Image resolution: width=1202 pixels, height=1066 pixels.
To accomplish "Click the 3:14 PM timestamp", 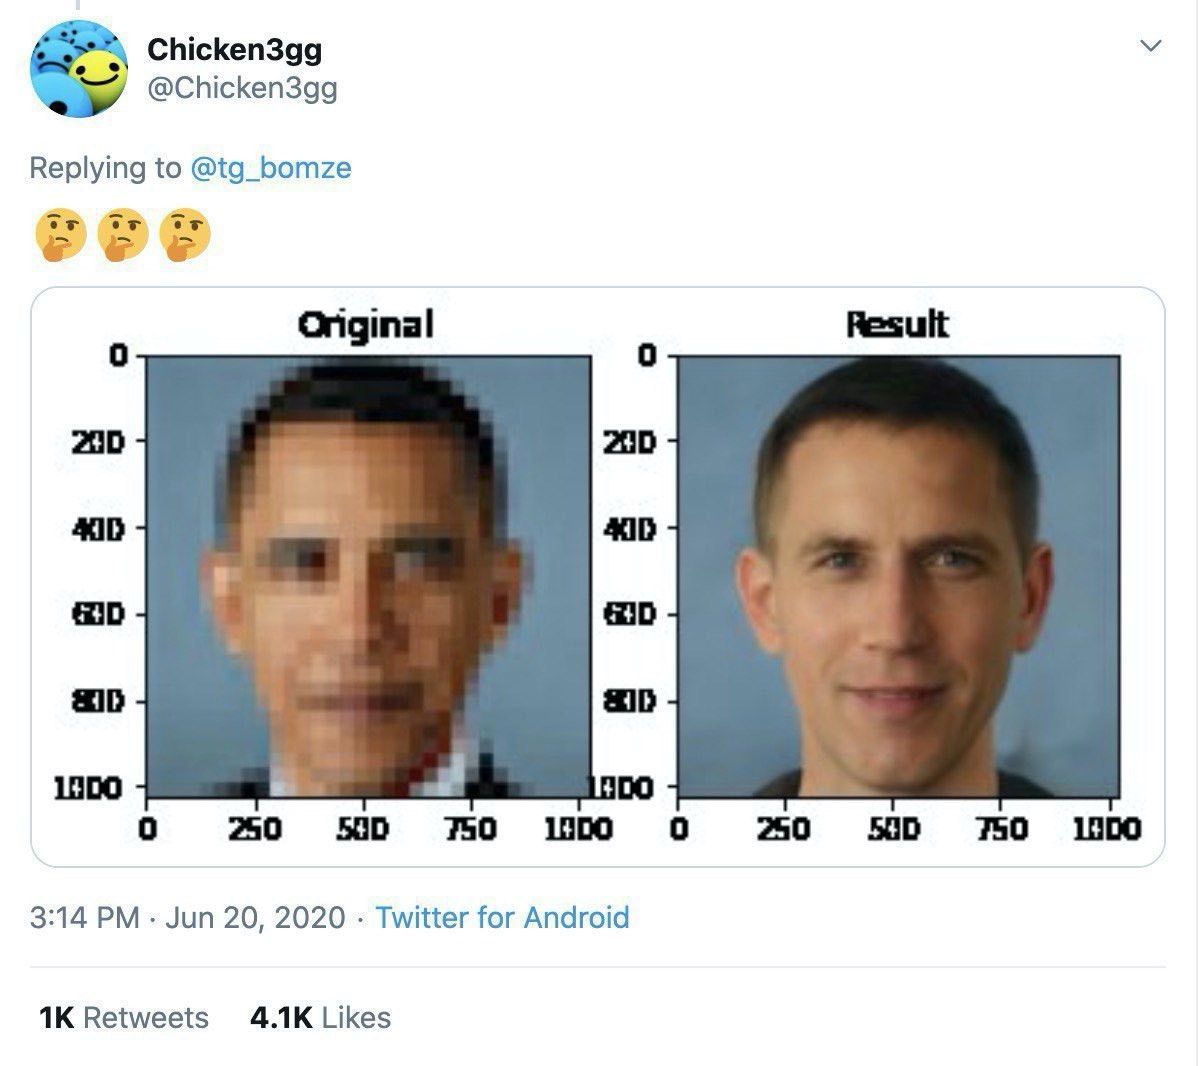I will click(84, 917).
